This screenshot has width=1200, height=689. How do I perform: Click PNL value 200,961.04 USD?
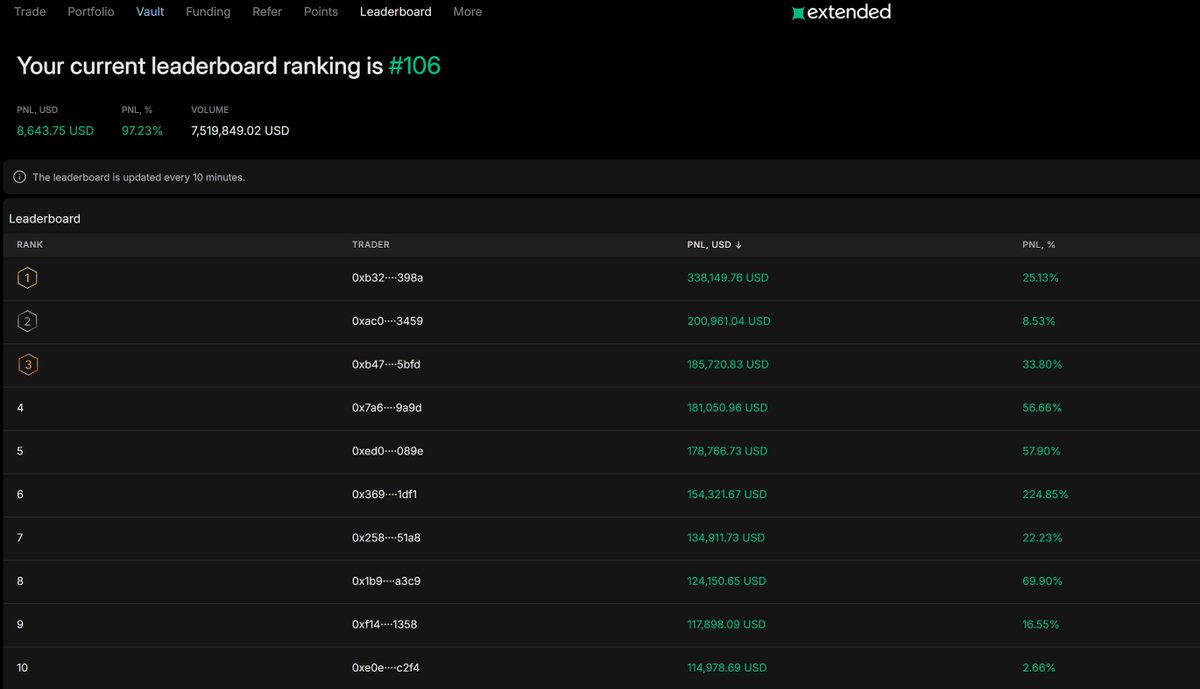pos(729,321)
